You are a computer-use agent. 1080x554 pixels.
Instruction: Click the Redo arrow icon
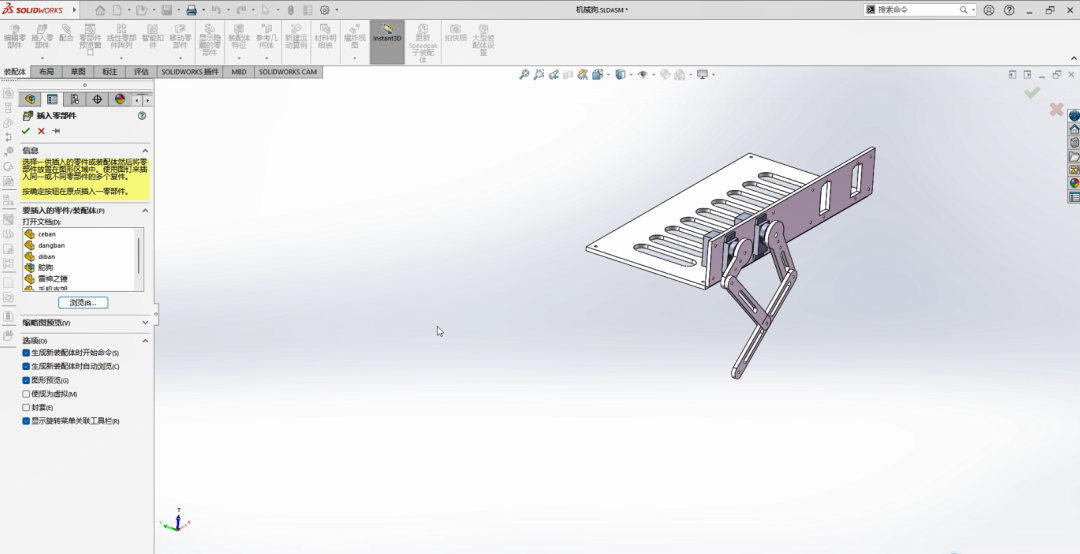click(x=241, y=10)
